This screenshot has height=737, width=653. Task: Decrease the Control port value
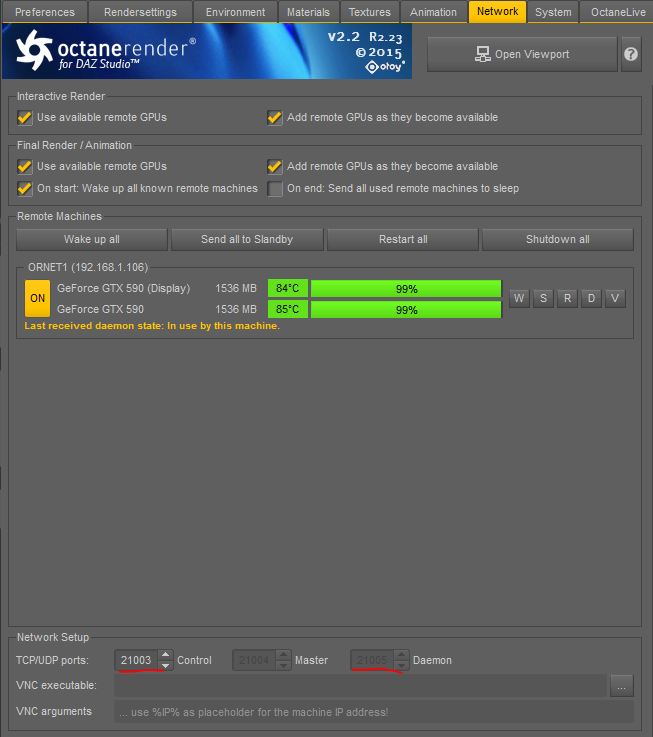coord(165,665)
